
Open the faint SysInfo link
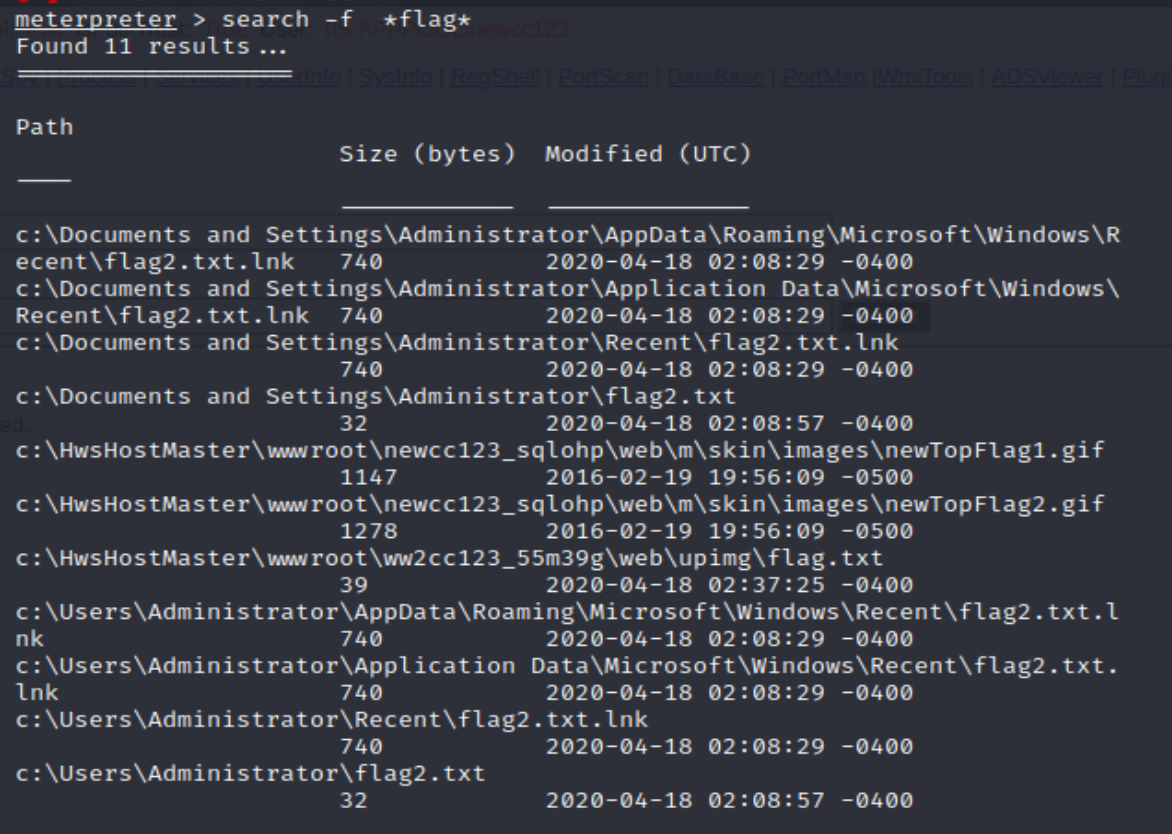tap(395, 77)
